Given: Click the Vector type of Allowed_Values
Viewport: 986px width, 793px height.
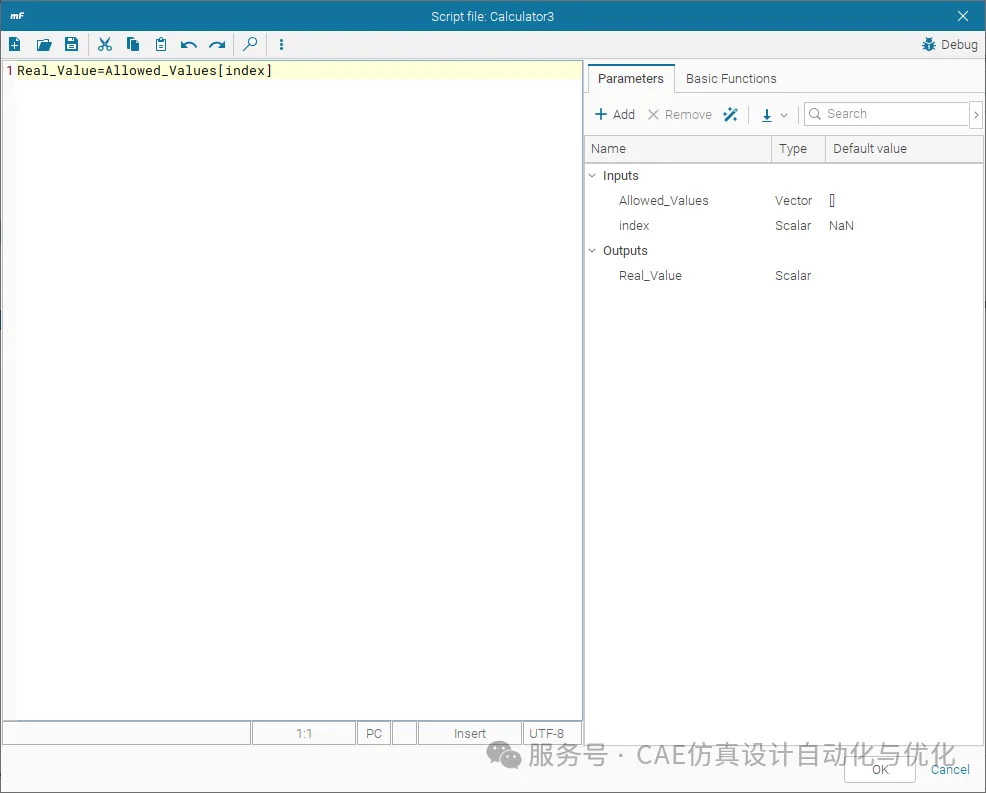Looking at the screenshot, I should (794, 201).
